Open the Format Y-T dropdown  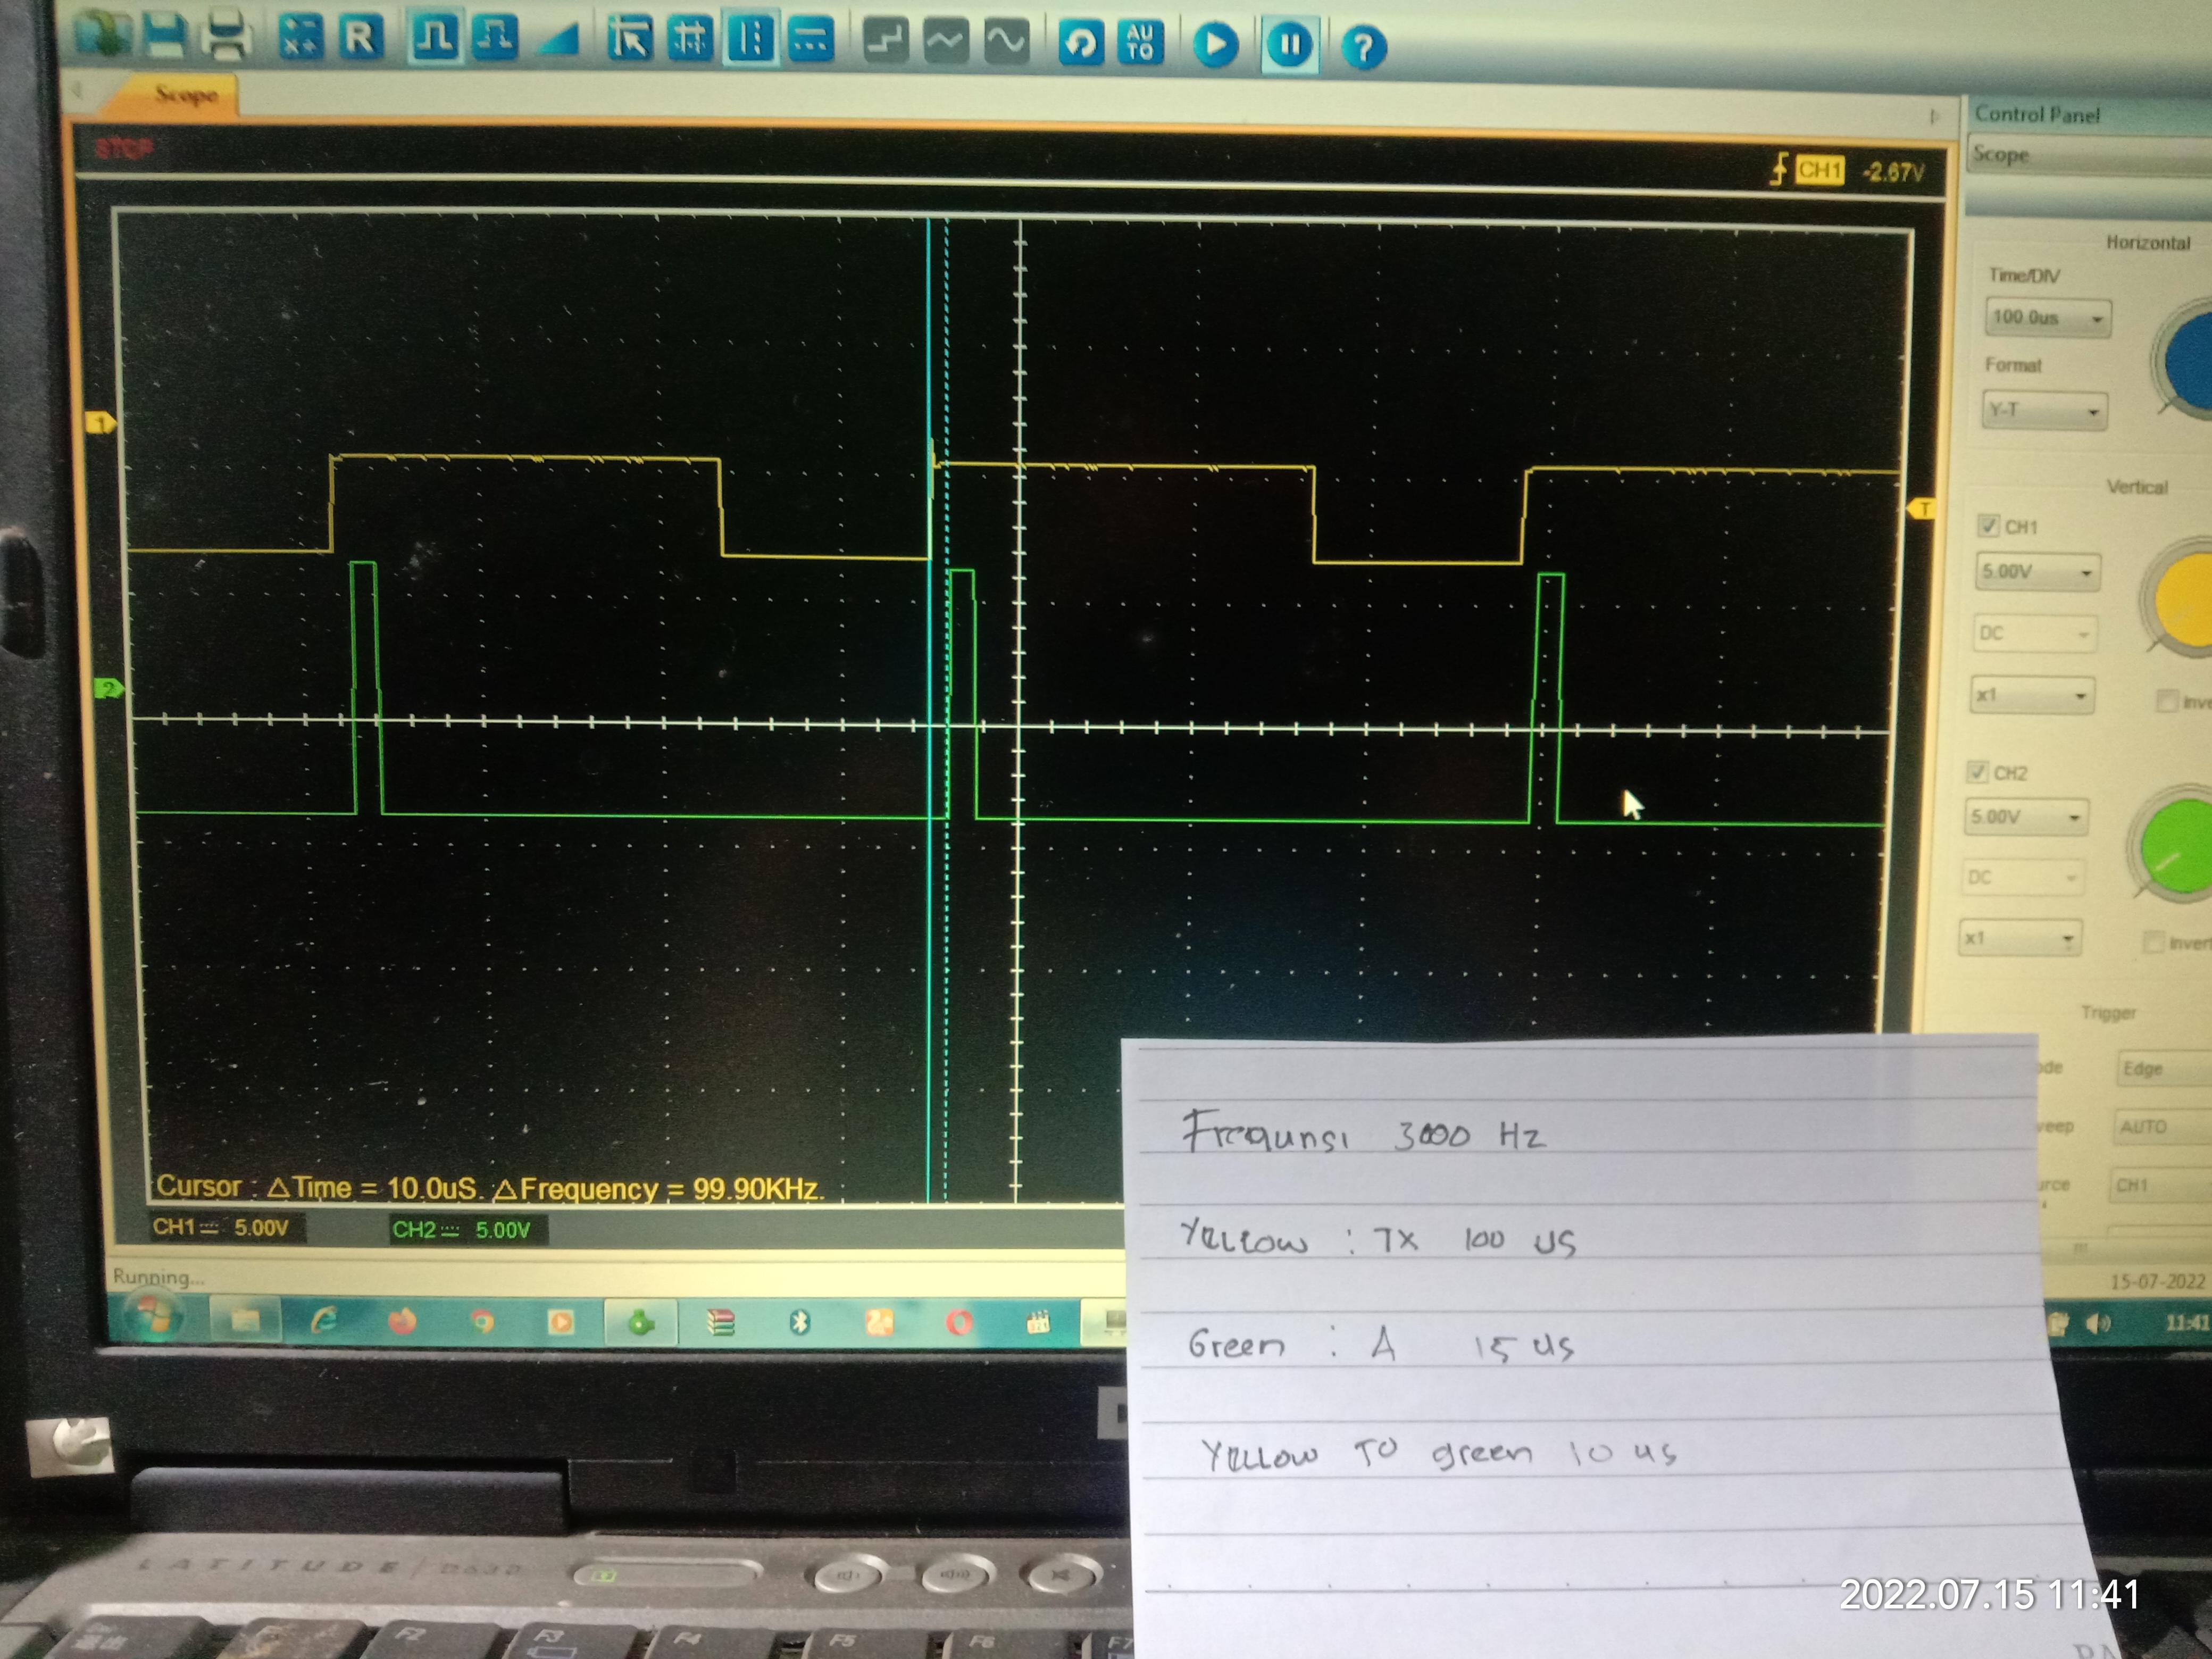tap(2044, 411)
